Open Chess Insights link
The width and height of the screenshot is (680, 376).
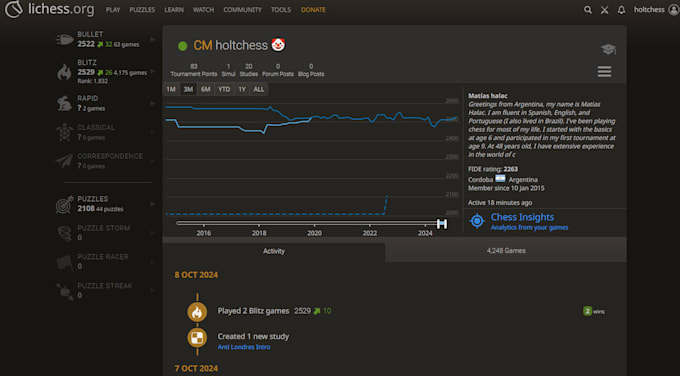point(523,217)
